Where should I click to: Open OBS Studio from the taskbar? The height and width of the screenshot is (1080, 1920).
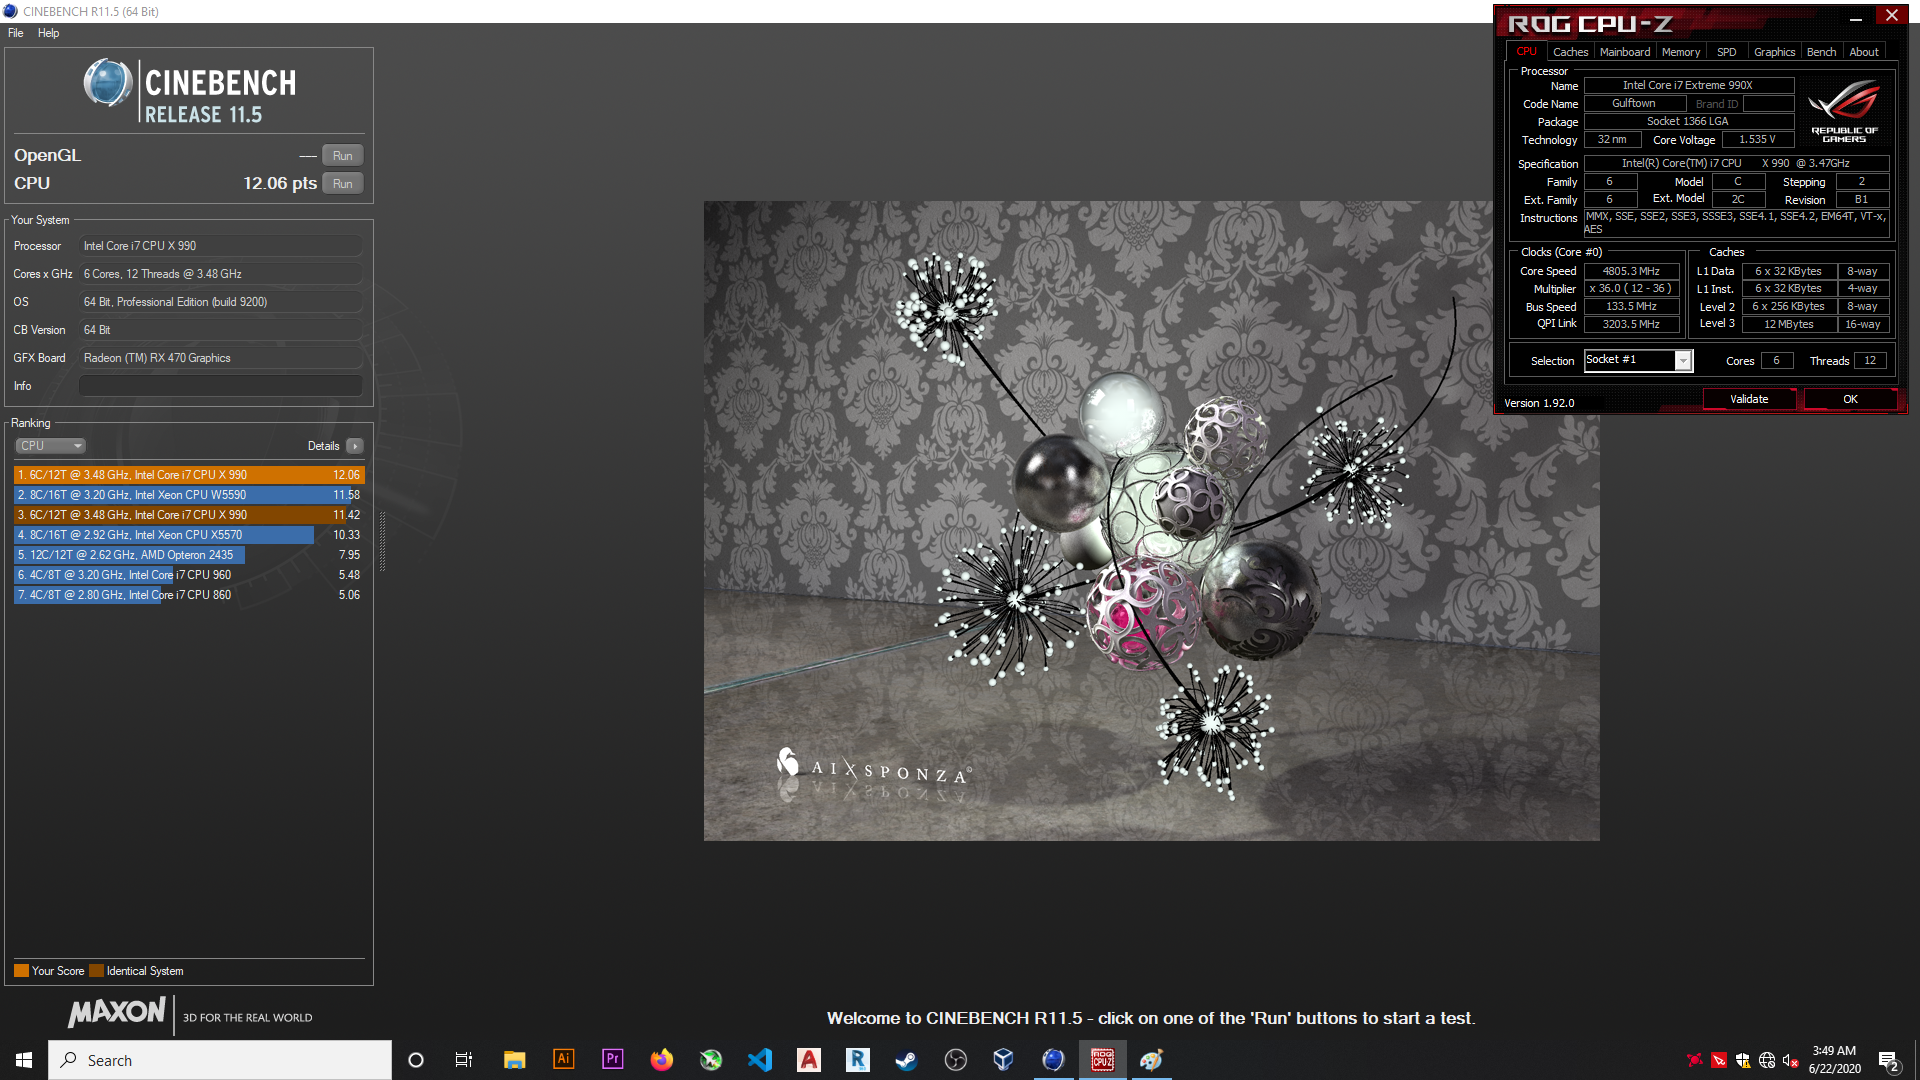point(955,1060)
